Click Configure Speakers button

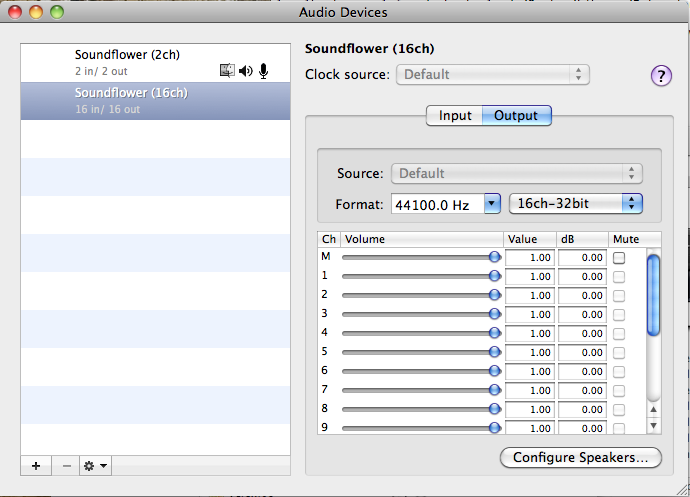[581, 457]
